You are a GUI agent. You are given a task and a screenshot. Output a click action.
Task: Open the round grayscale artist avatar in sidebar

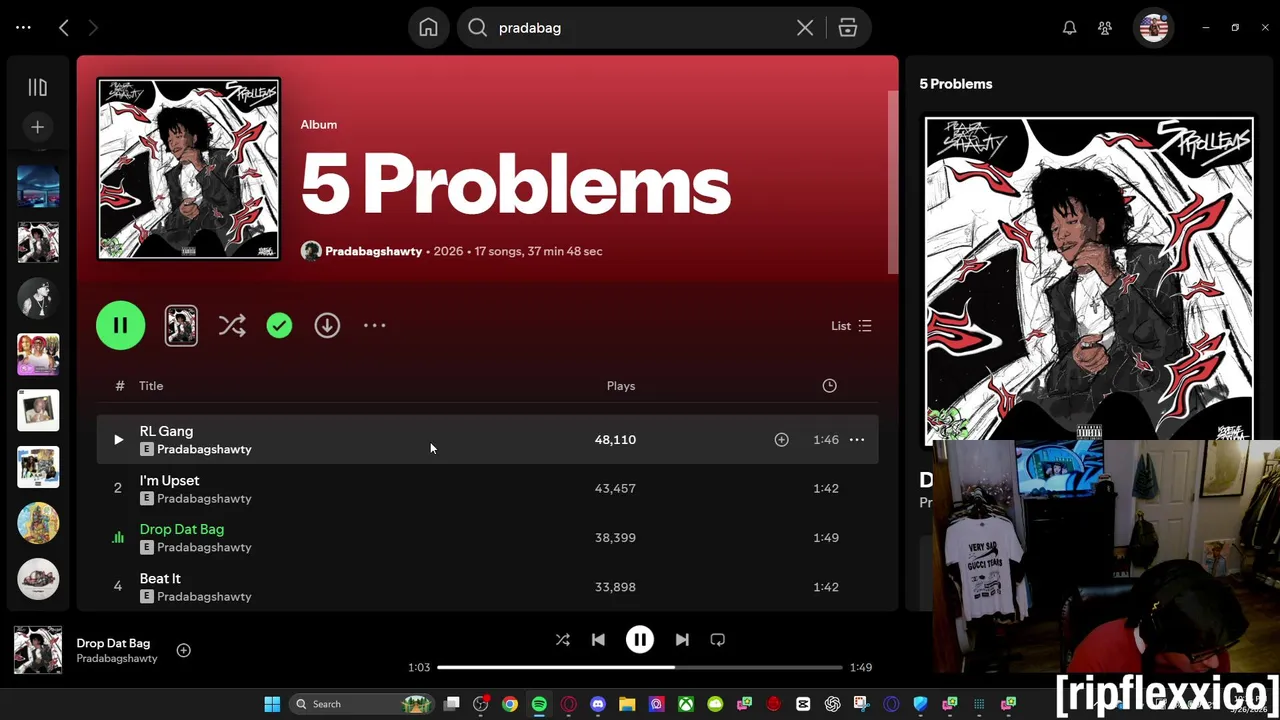(x=38, y=298)
